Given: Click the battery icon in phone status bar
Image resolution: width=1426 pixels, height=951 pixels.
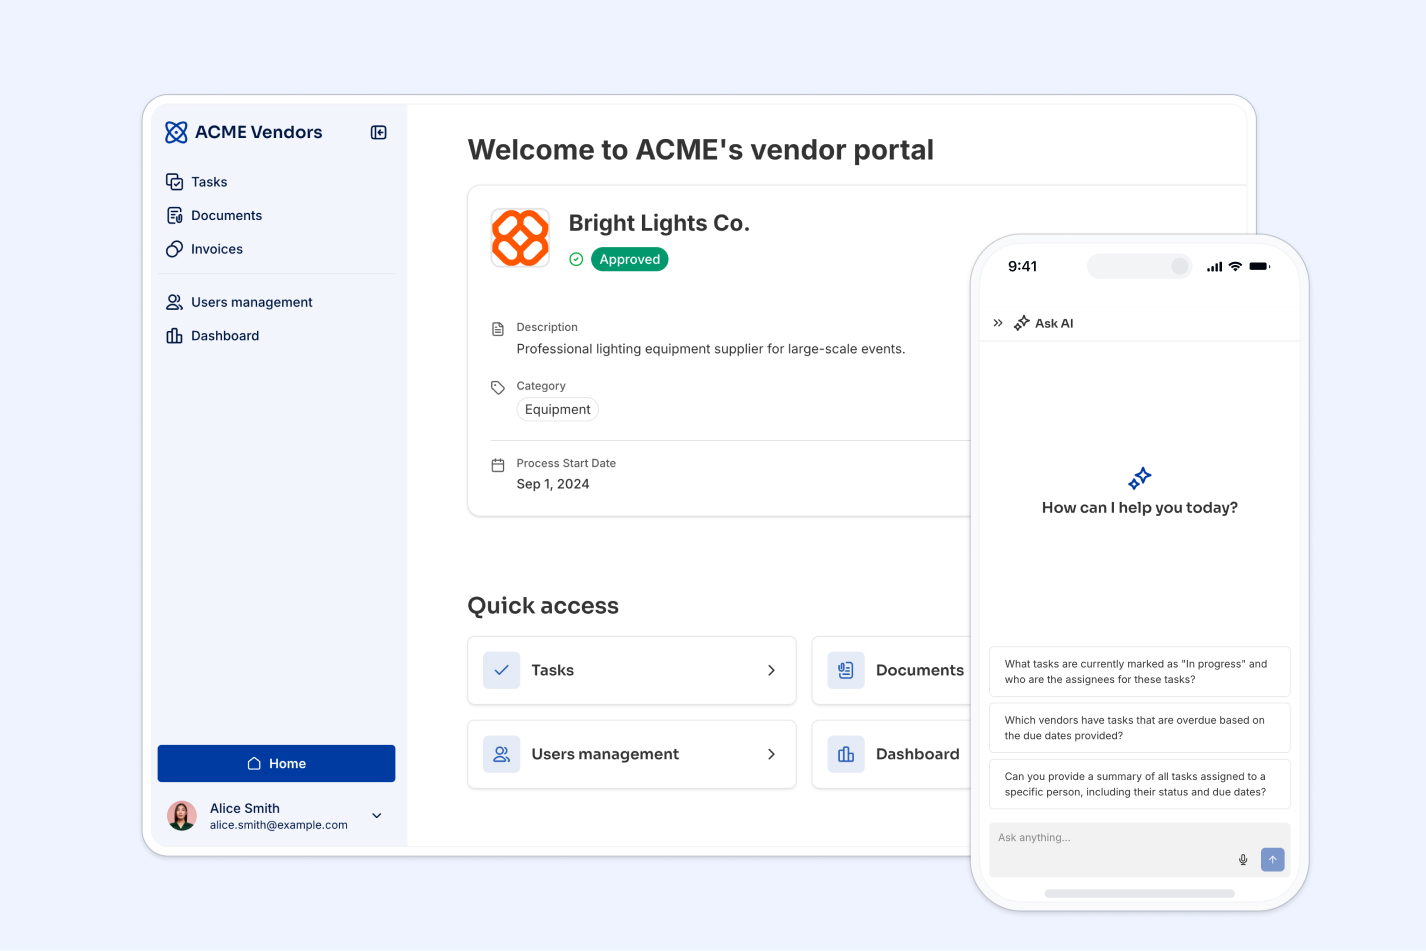Looking at the screenshot, I should point(1260,266).
